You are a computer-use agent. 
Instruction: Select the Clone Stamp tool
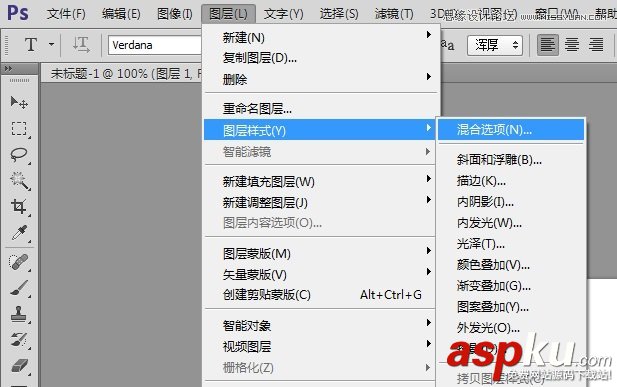[18, 314]
